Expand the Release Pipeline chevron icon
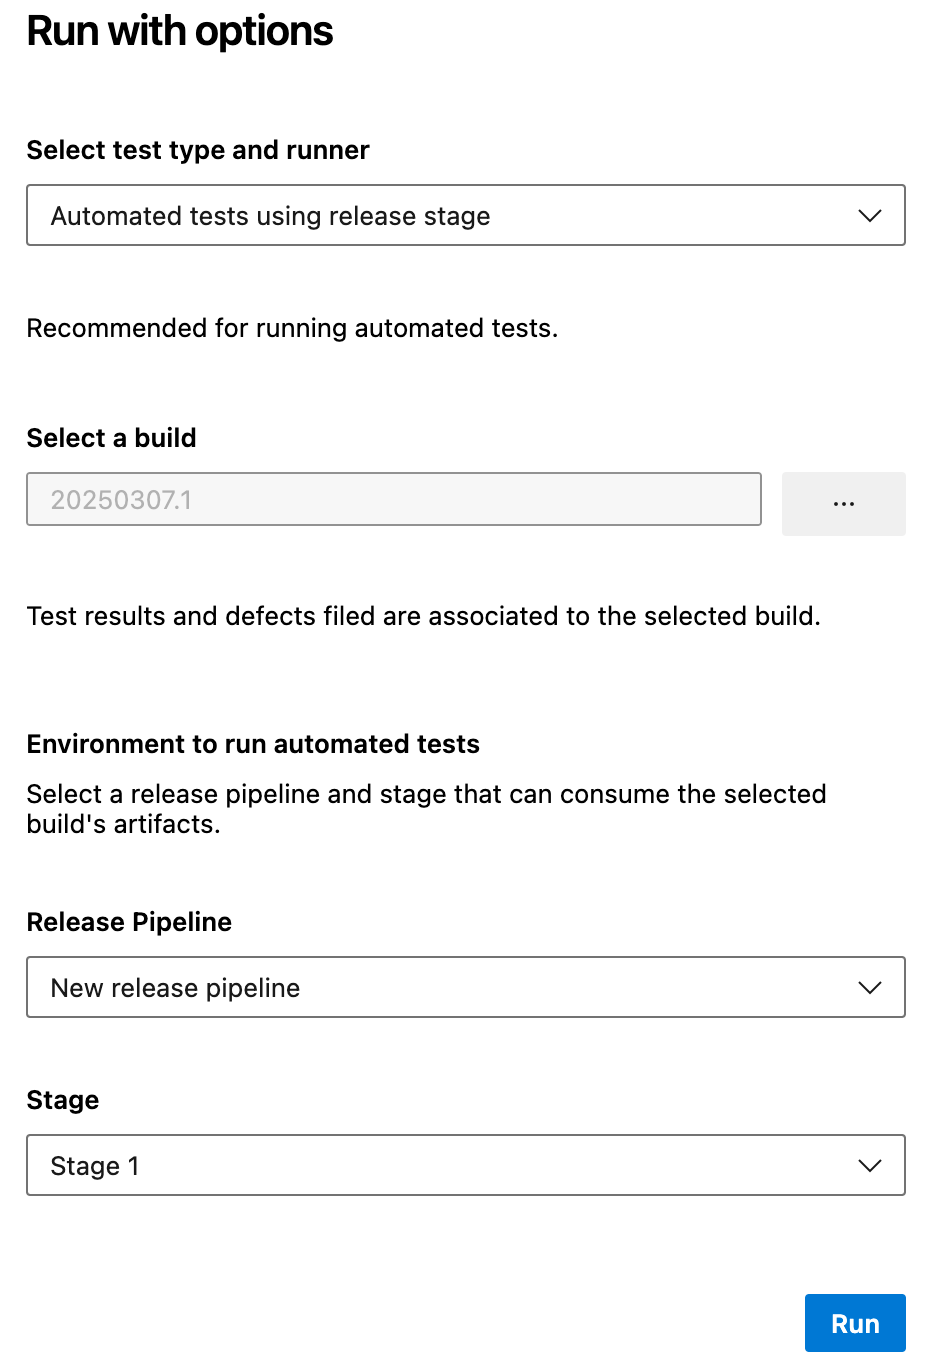Image resolution: width=928 pixels, height=1370 pixels. coord(869,987)
